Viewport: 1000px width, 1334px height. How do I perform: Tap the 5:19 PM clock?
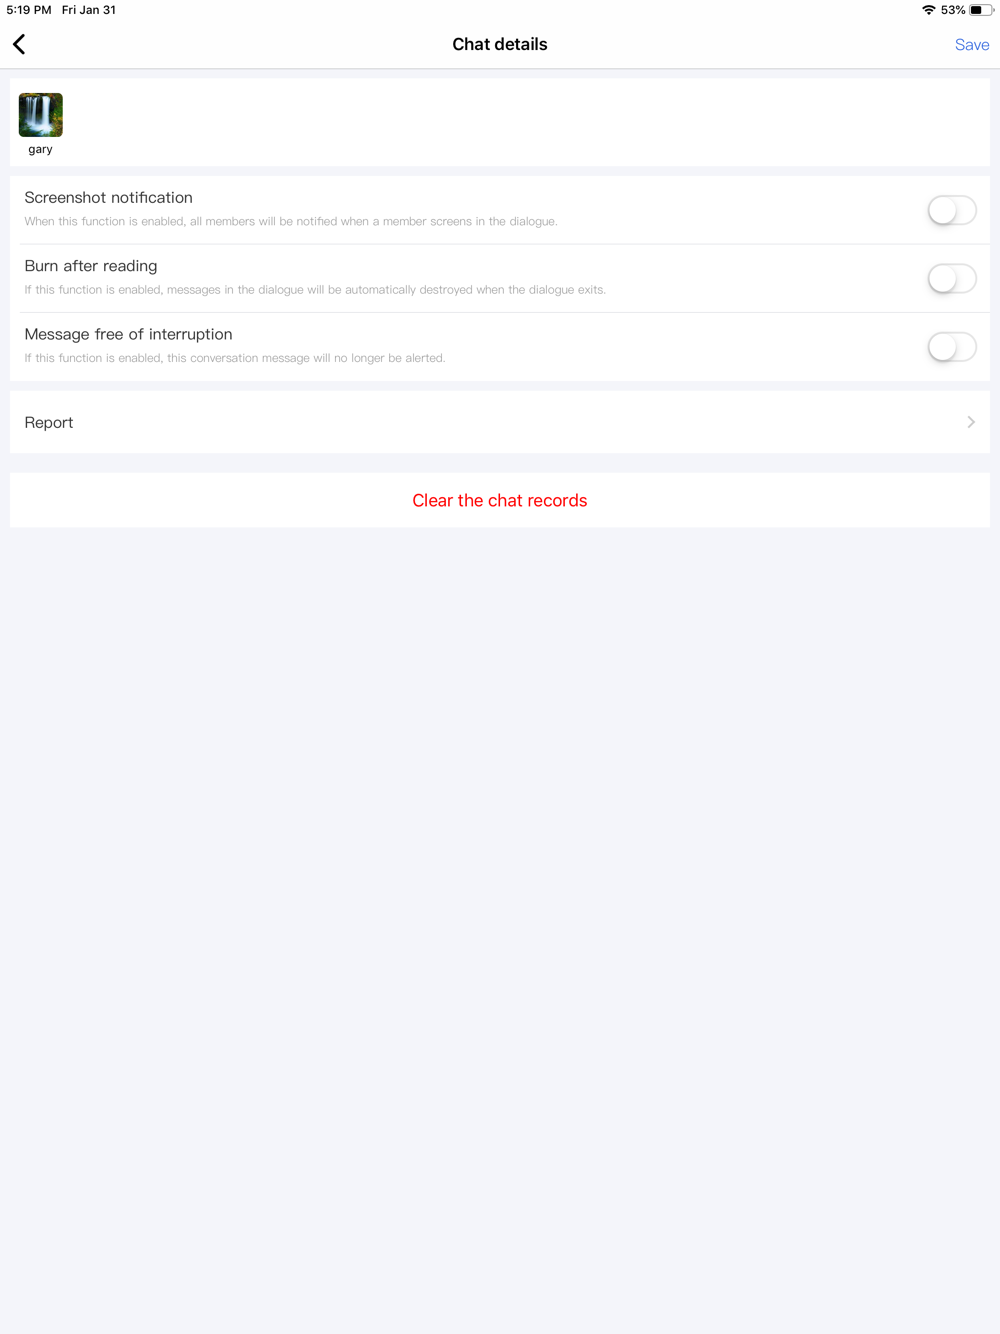click(x=29, y=10)
